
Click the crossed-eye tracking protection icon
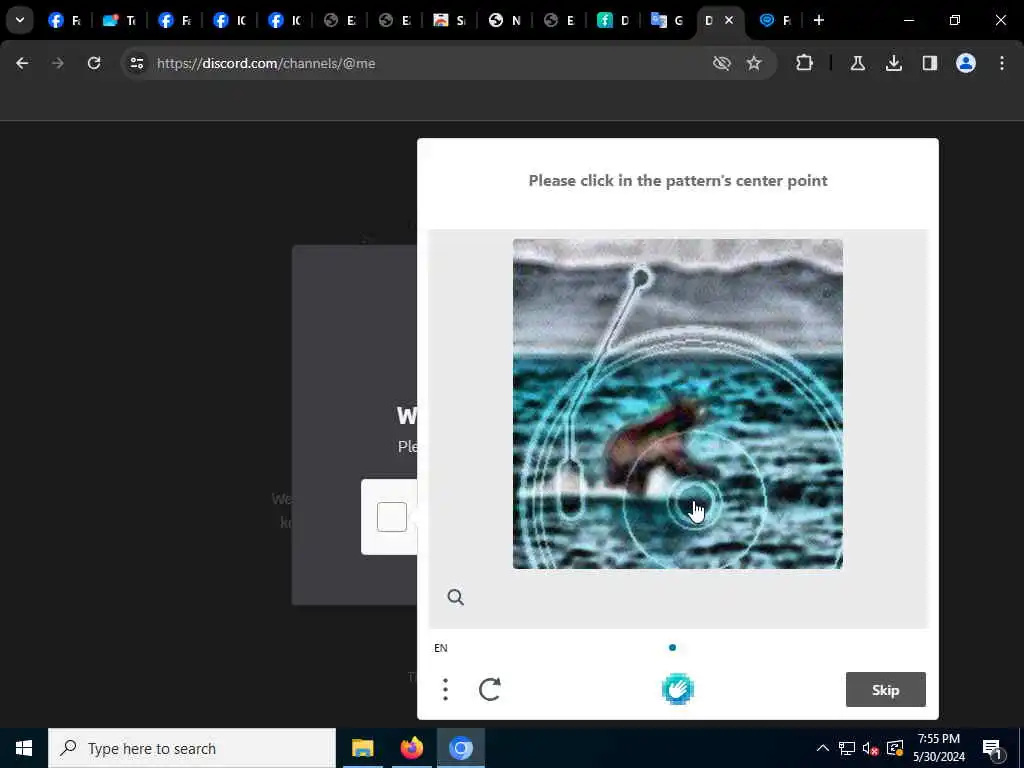(x=721, y=63)
